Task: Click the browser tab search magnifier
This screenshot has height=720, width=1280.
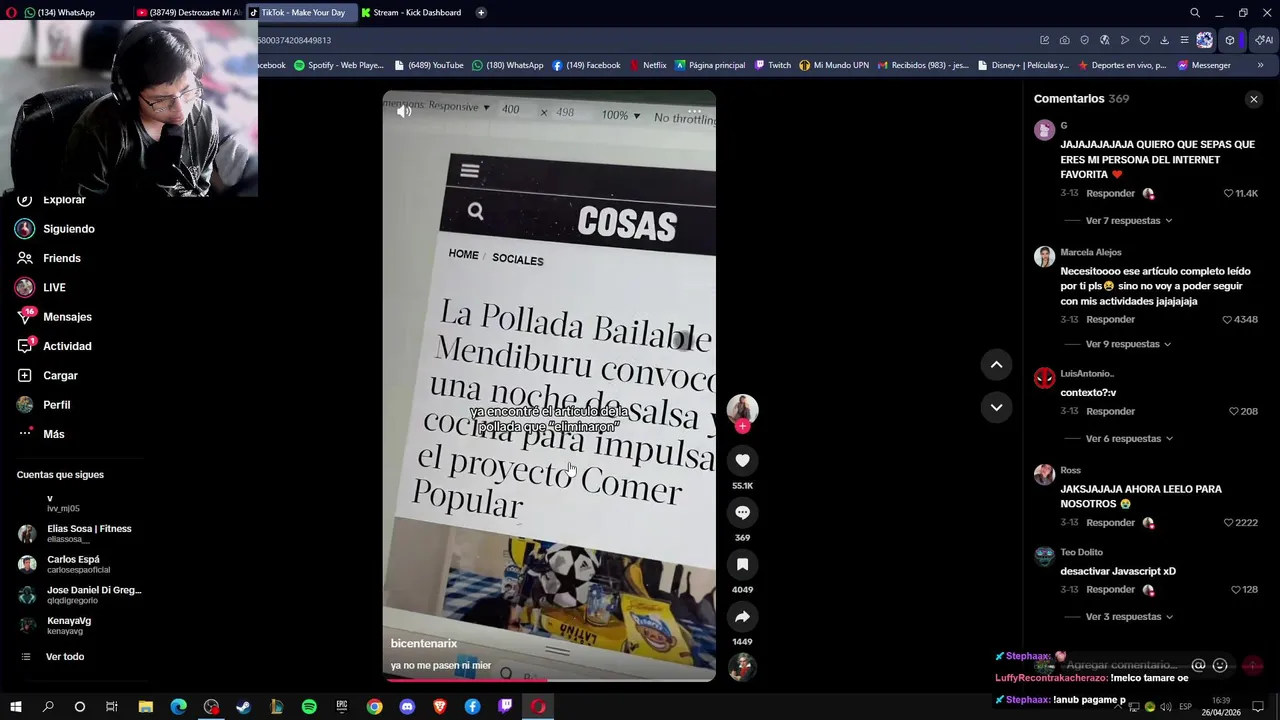Action: coord(1195,12)
